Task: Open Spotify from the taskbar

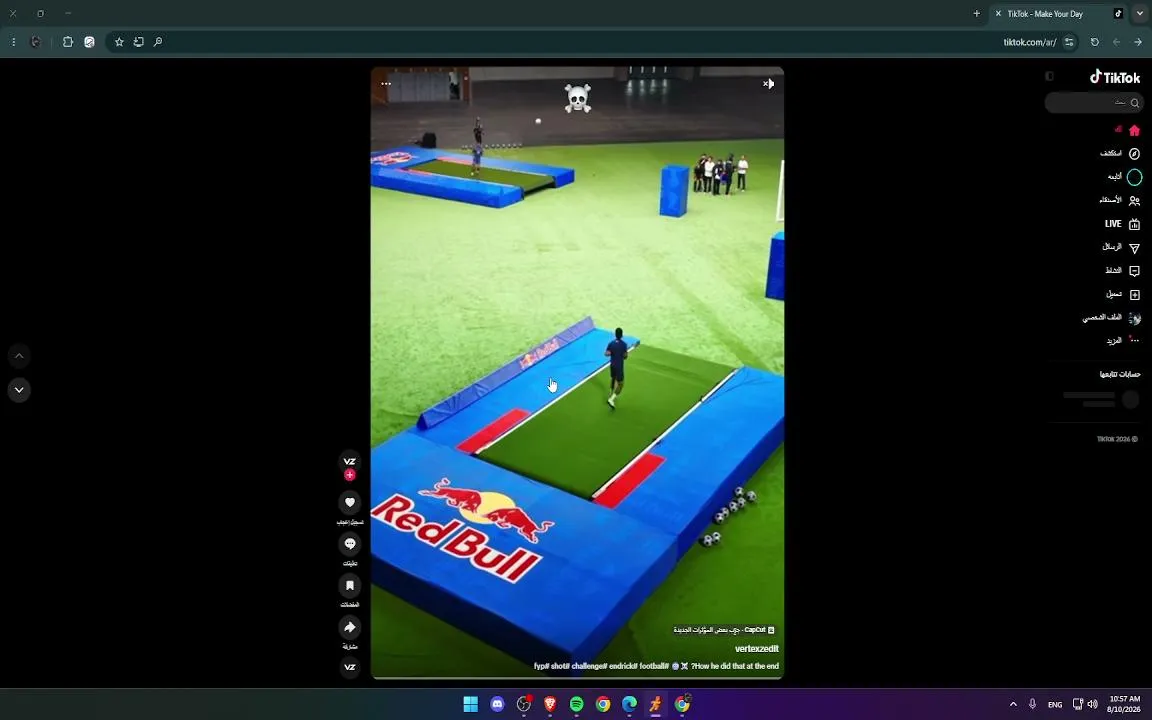Action: click(576, 704)
